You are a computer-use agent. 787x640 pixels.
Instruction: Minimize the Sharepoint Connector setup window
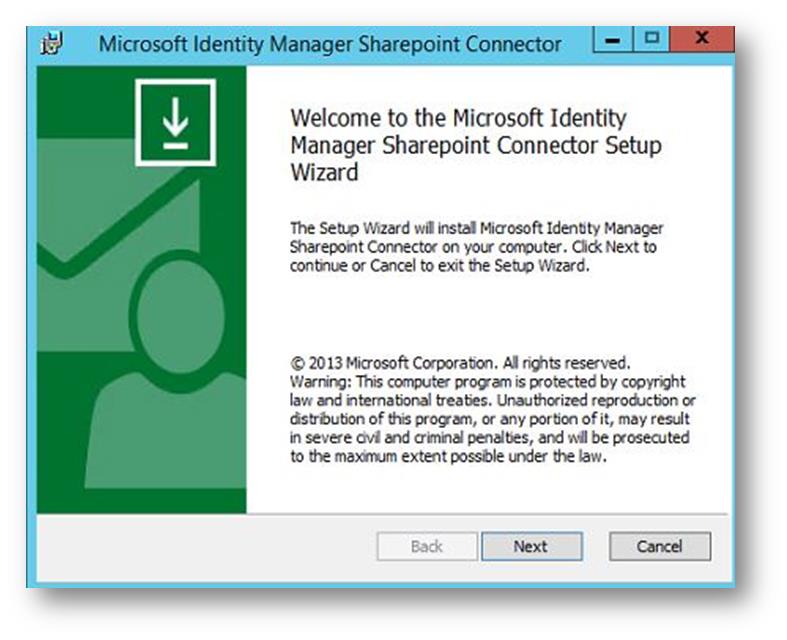tap(613, 39)
